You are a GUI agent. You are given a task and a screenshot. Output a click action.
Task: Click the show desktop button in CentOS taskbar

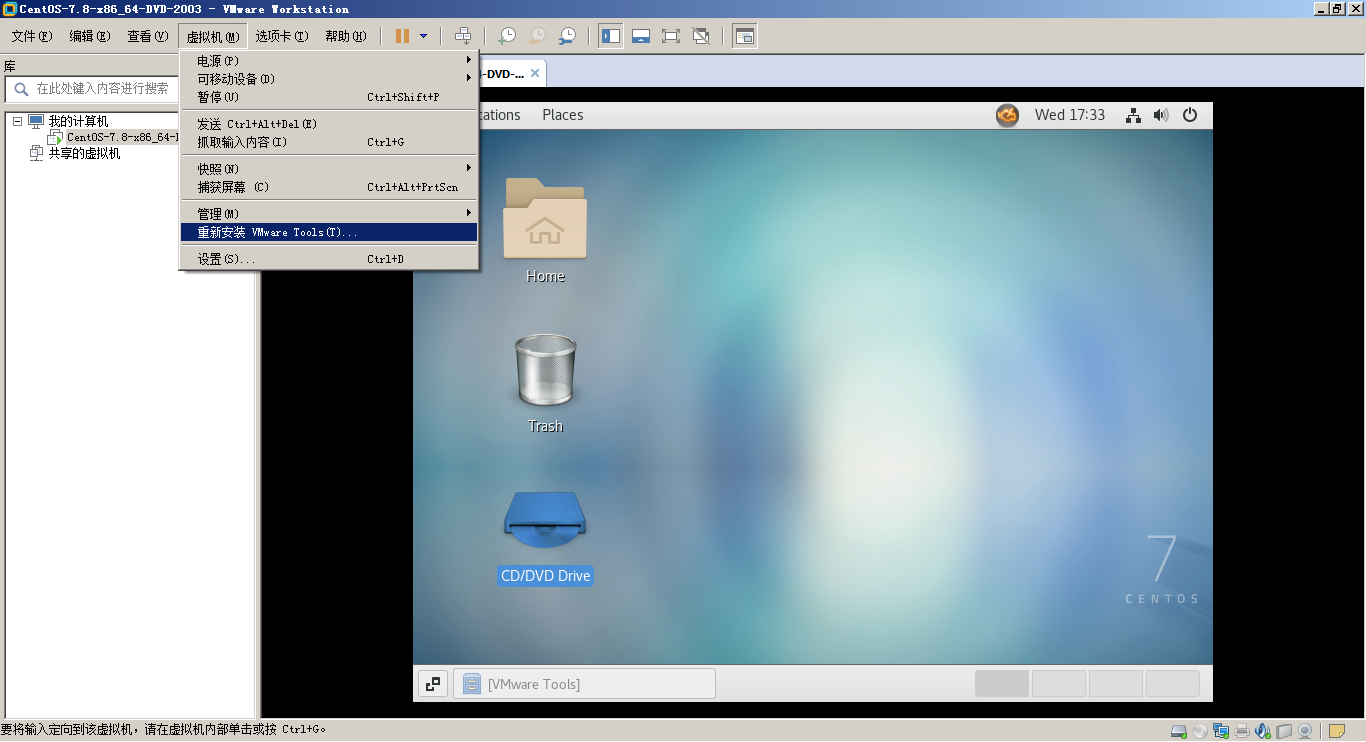(433, 684)
